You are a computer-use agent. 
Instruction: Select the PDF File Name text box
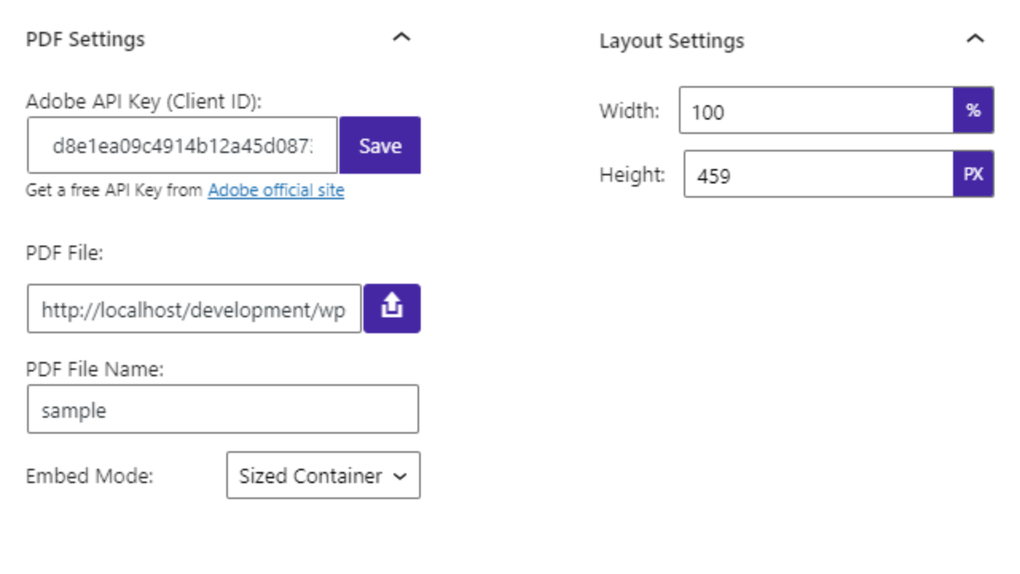click(222, 410)
